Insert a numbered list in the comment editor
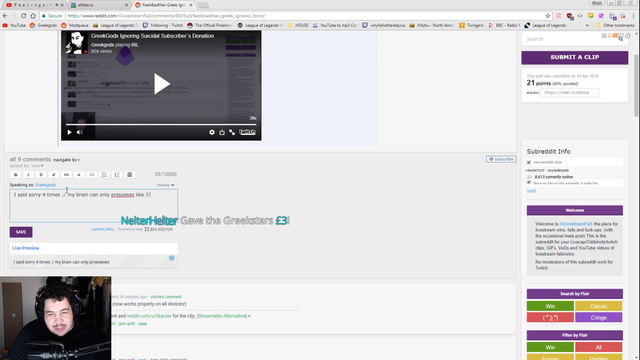 coord(117,175)
